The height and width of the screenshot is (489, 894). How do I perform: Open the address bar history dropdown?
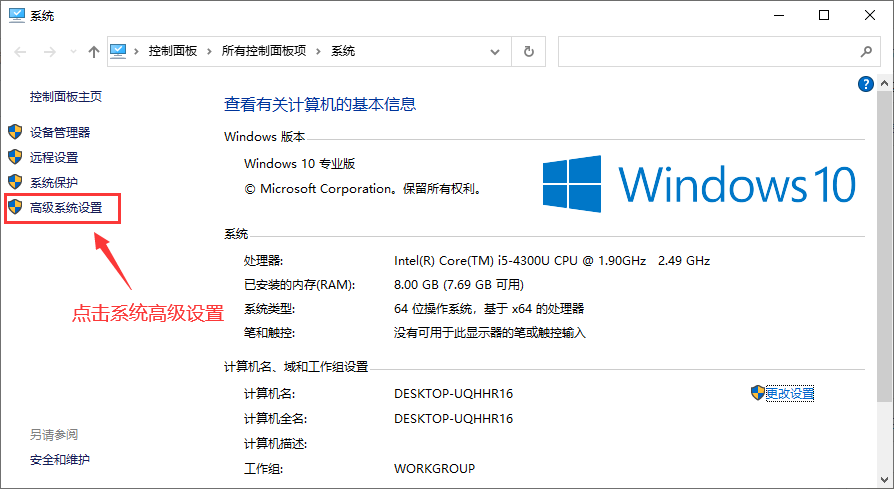click(x=495, y=52)
